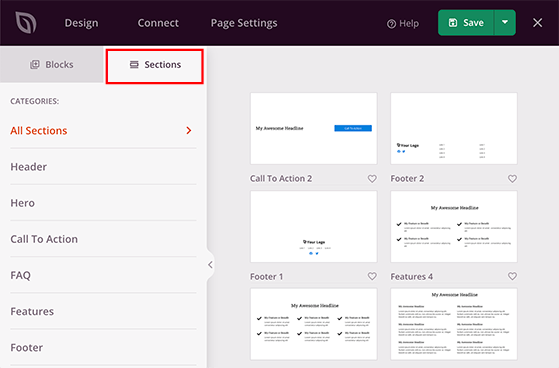This screenshot has height=368, width=559.
Task: Click the Sections tab icon
Action: [134, 65]
